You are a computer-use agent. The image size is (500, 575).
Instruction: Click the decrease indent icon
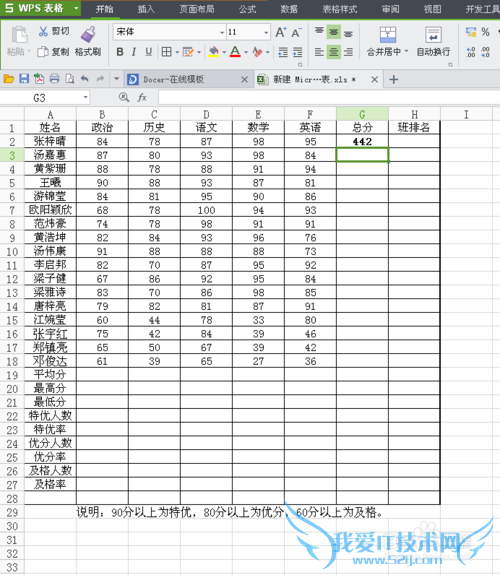click(283, 52)
